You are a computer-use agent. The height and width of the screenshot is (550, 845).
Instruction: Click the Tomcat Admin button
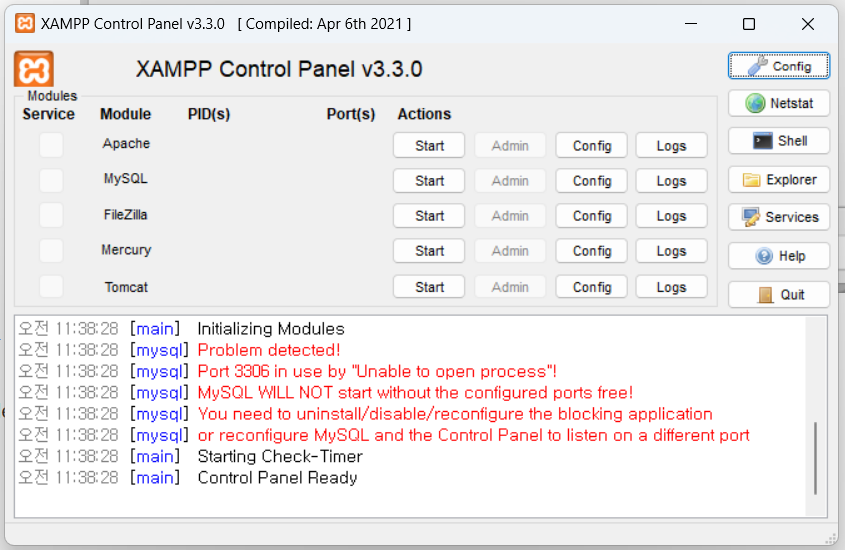510,287
